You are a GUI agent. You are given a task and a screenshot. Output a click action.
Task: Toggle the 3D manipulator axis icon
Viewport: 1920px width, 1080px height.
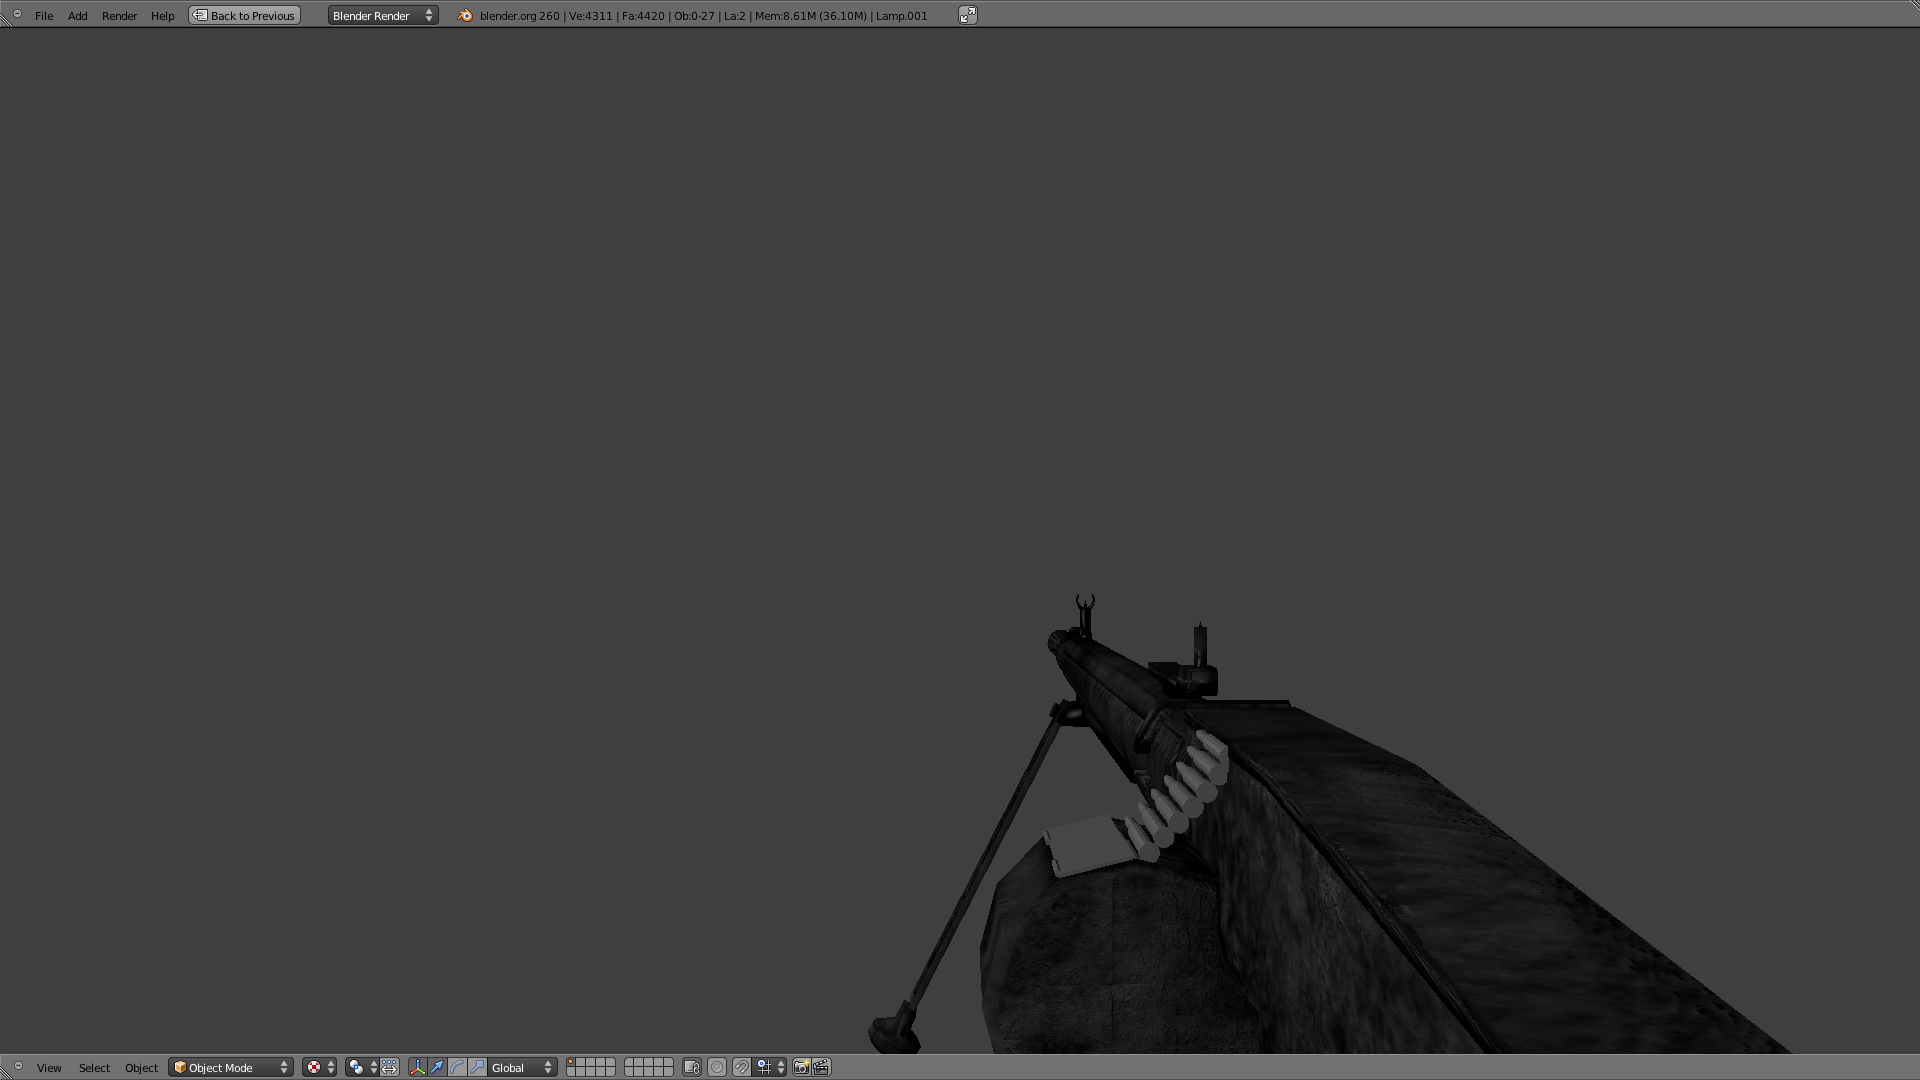417,1068
